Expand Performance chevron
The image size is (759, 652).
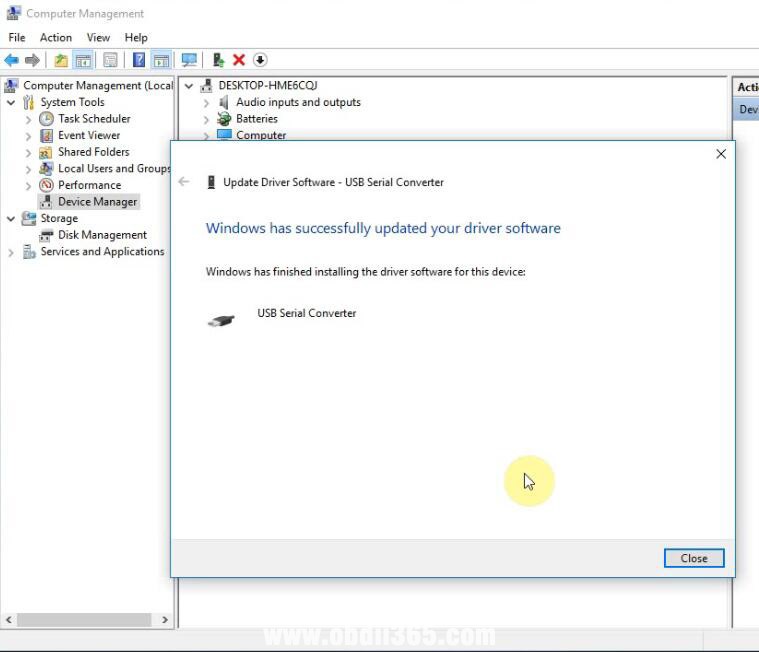click(29, 186)
